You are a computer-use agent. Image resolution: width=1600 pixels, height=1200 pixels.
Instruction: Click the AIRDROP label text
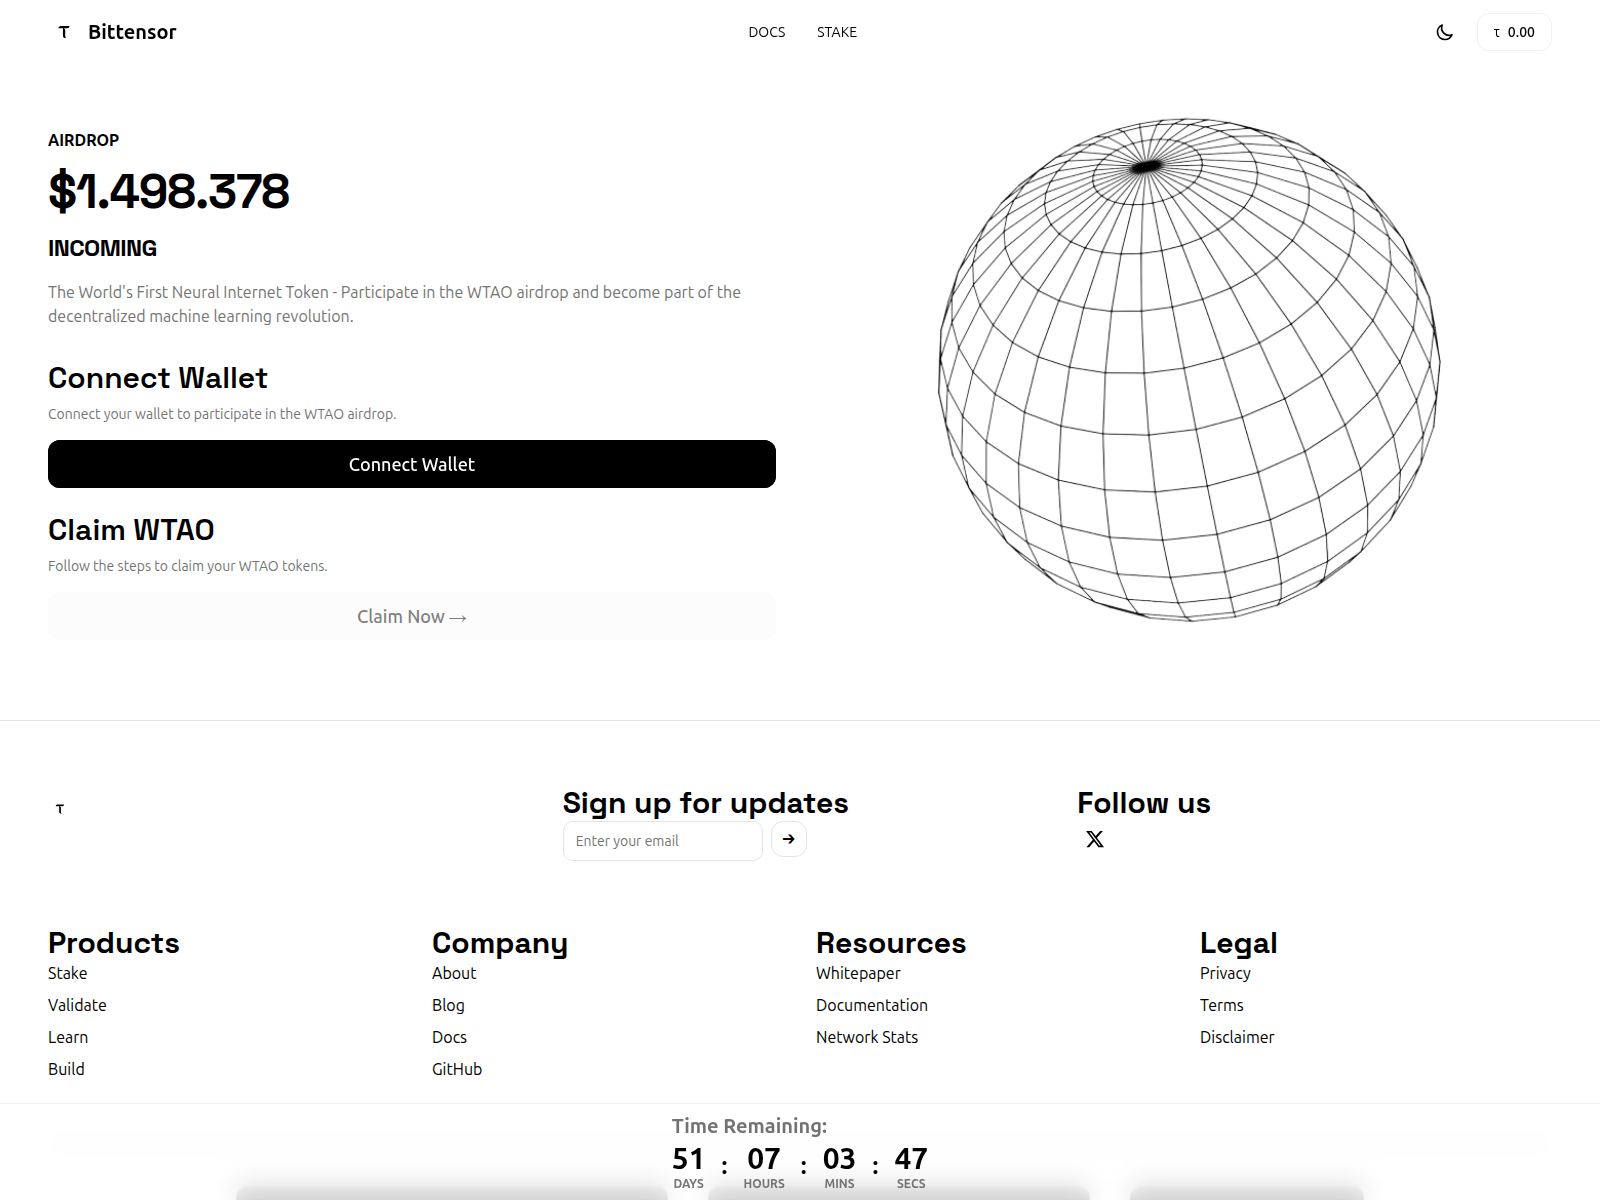[83, 140]
